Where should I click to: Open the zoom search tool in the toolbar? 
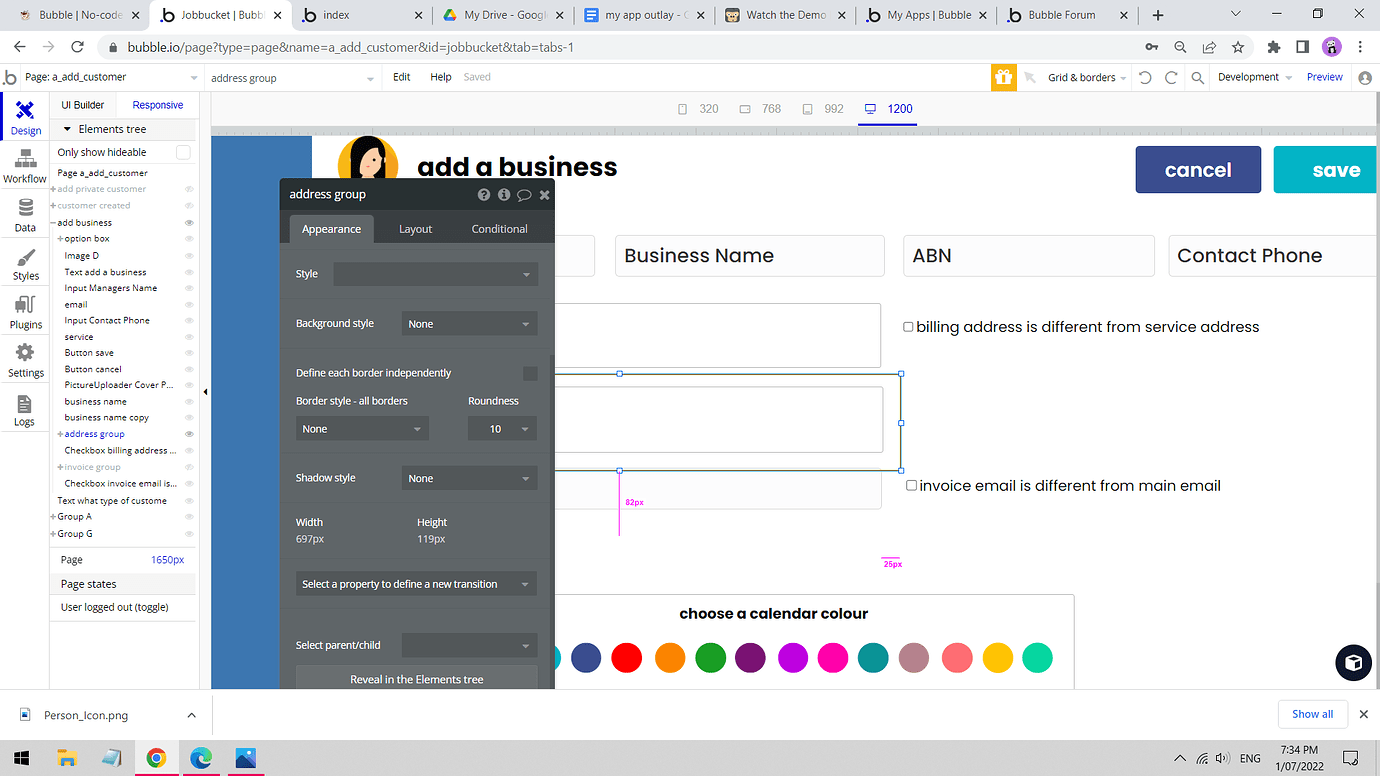tap(1198, 77)
